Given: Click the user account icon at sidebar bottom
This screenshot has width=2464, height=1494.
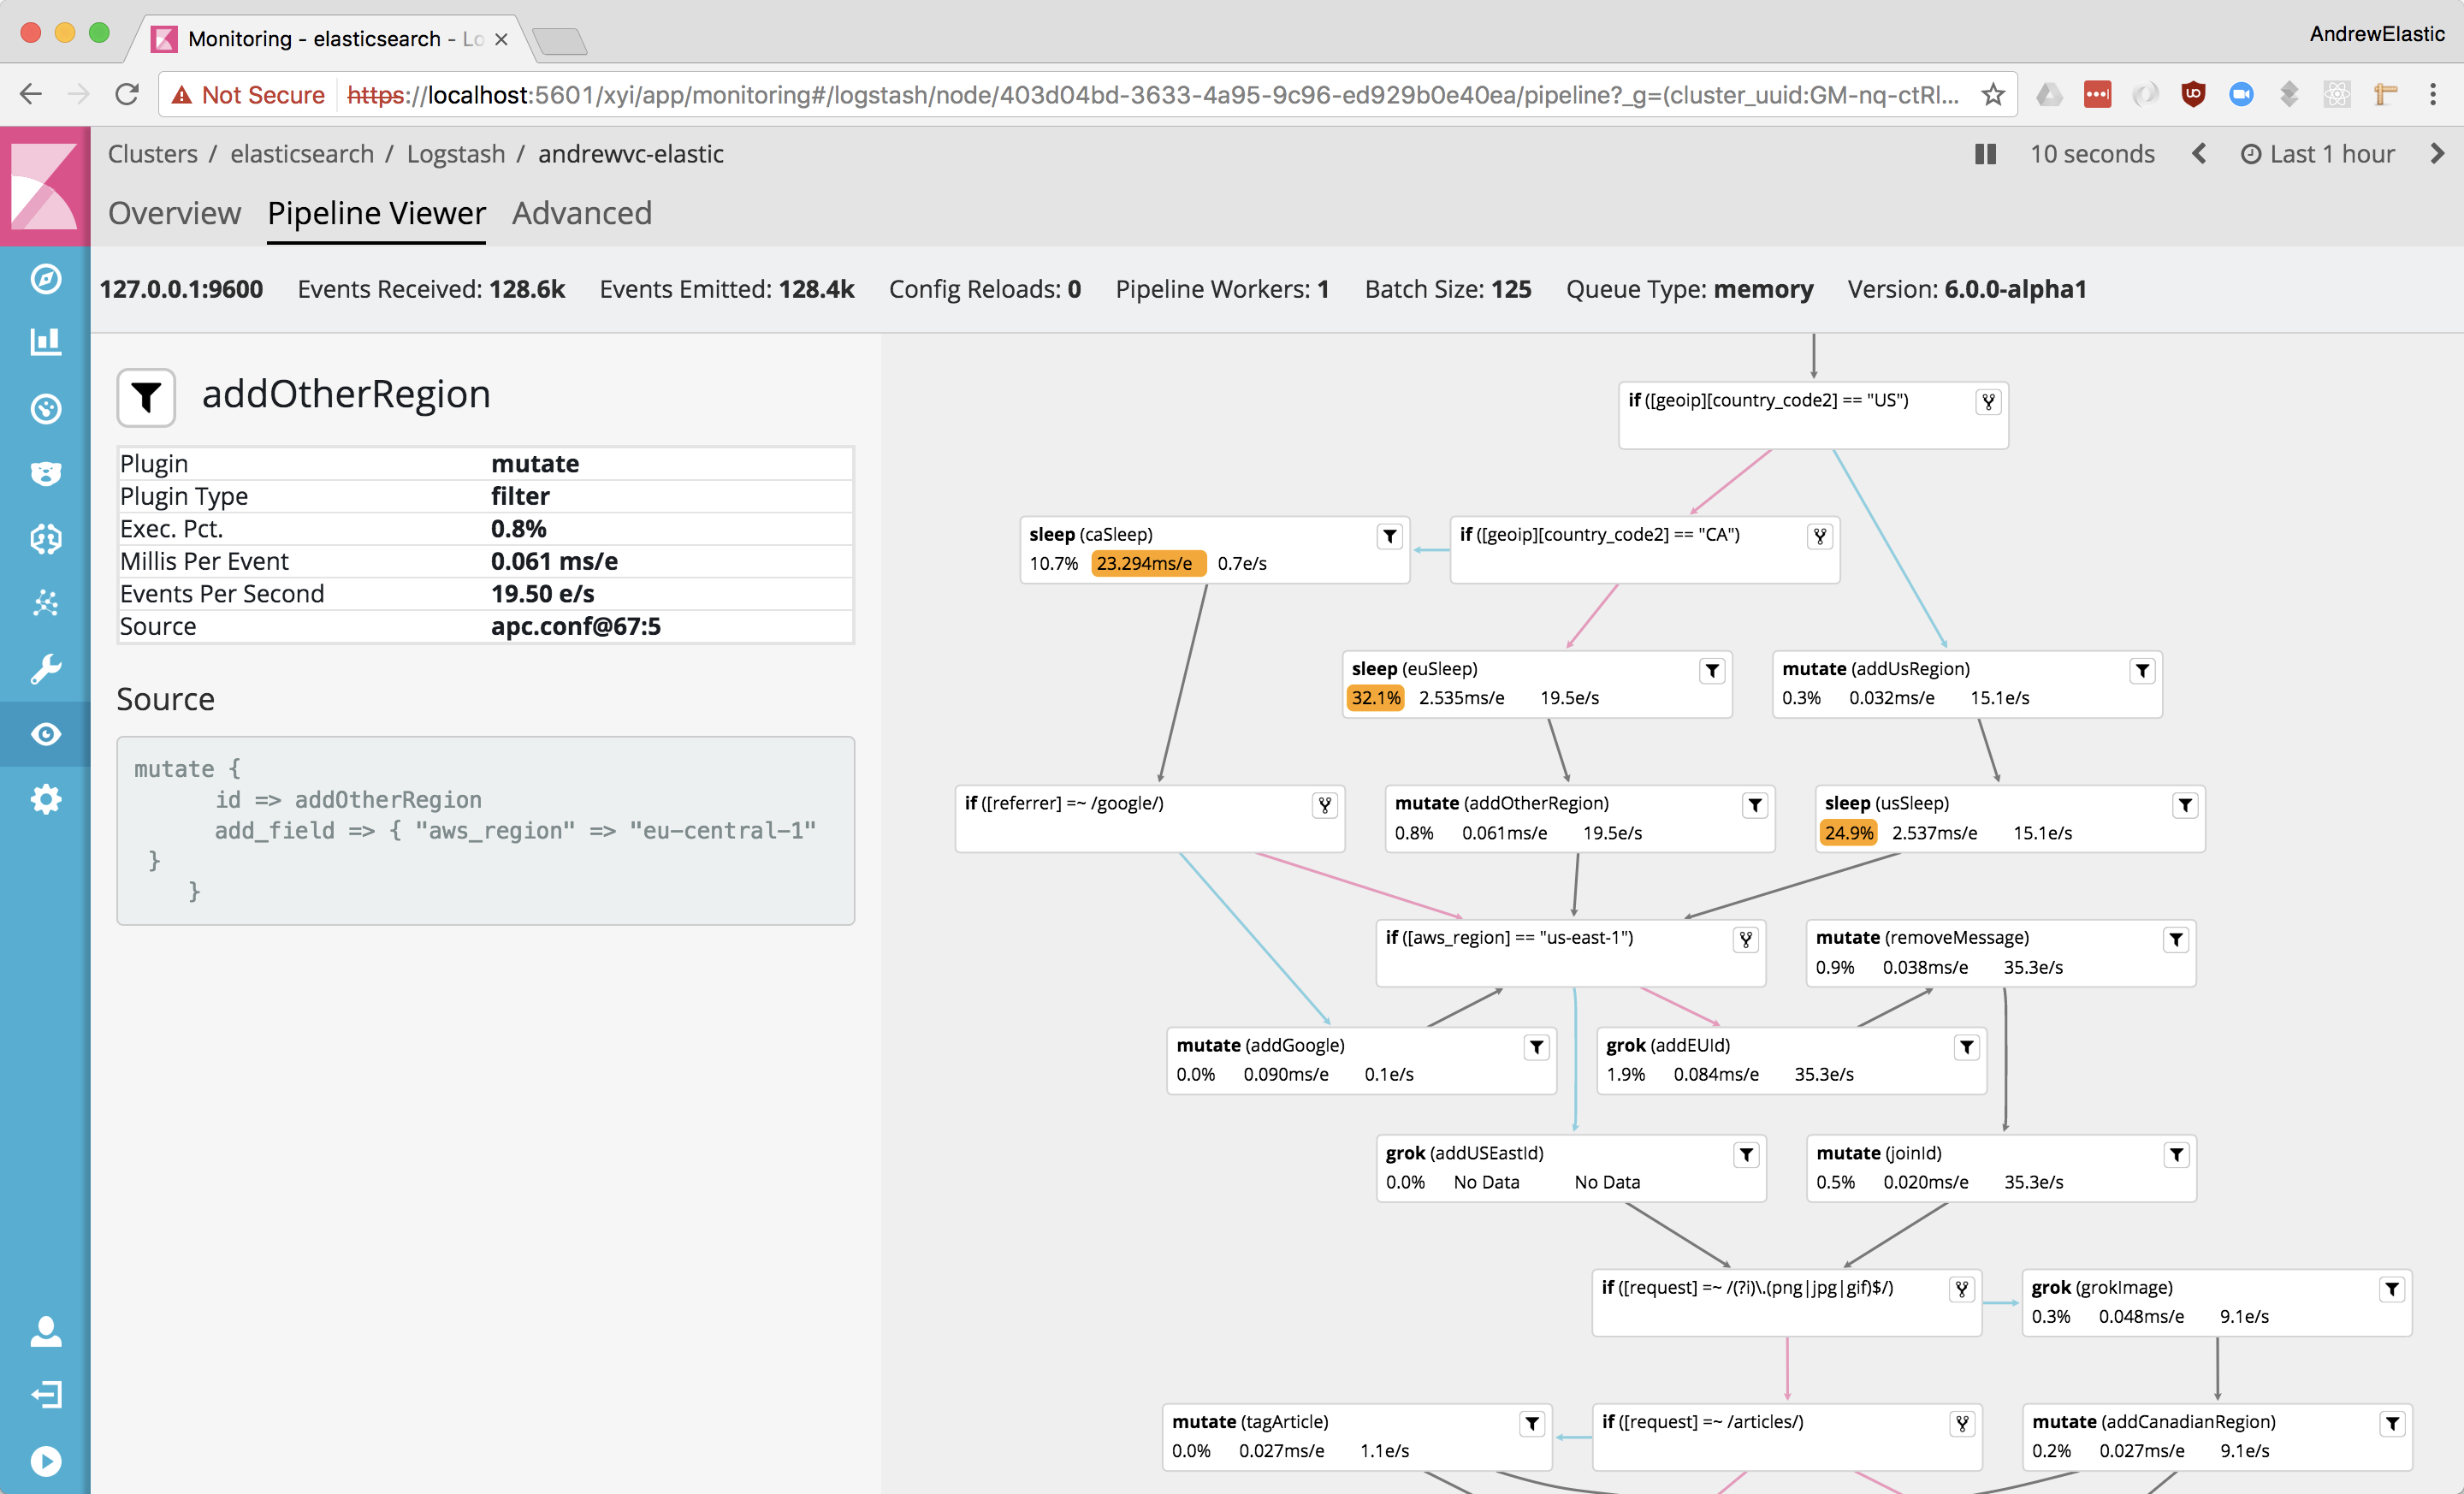Looking at the screenshot, I should [46, 1332].
